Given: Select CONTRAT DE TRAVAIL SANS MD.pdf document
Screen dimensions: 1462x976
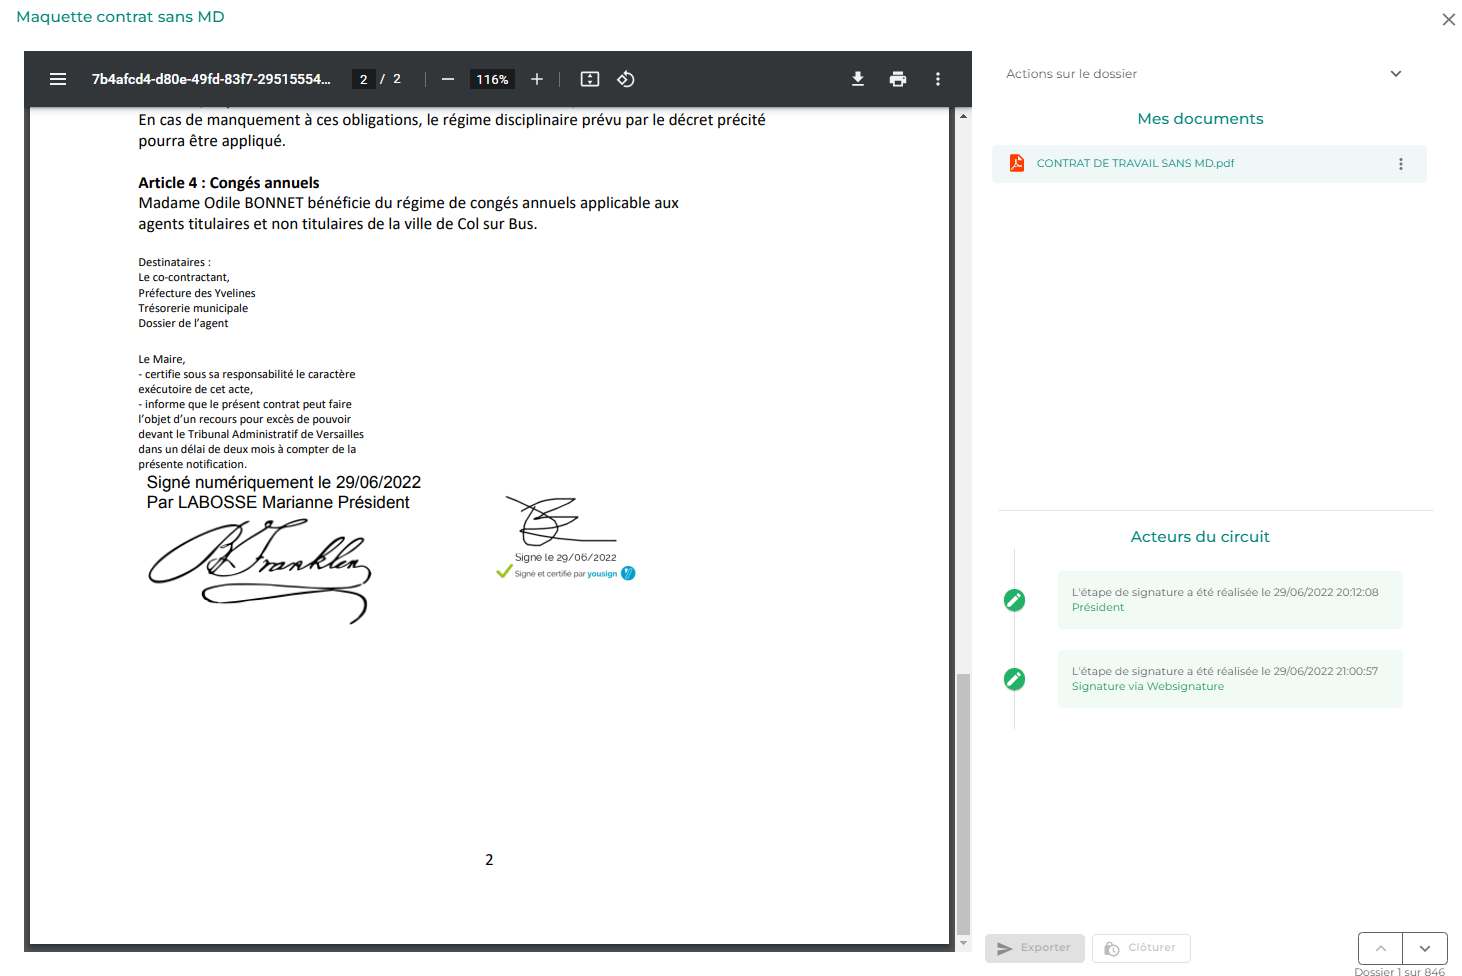Looking at the screenshot, I should click(1135, 163).
